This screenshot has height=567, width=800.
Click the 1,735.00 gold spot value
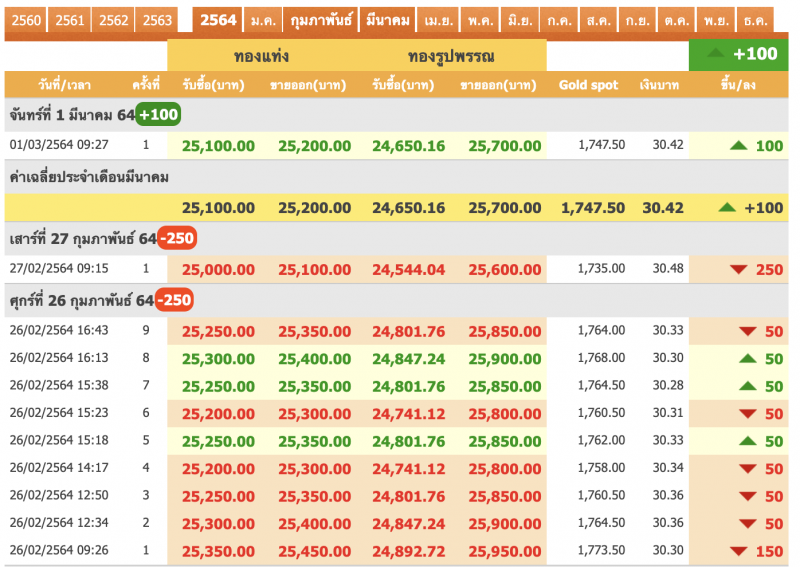601,268
